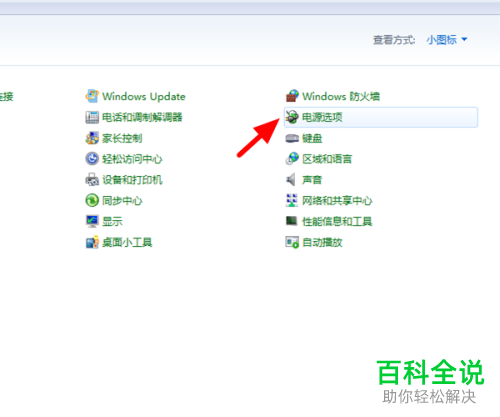The image size is (500, 417).
Task: Open 自动播放 link
Action: point(322,242)
